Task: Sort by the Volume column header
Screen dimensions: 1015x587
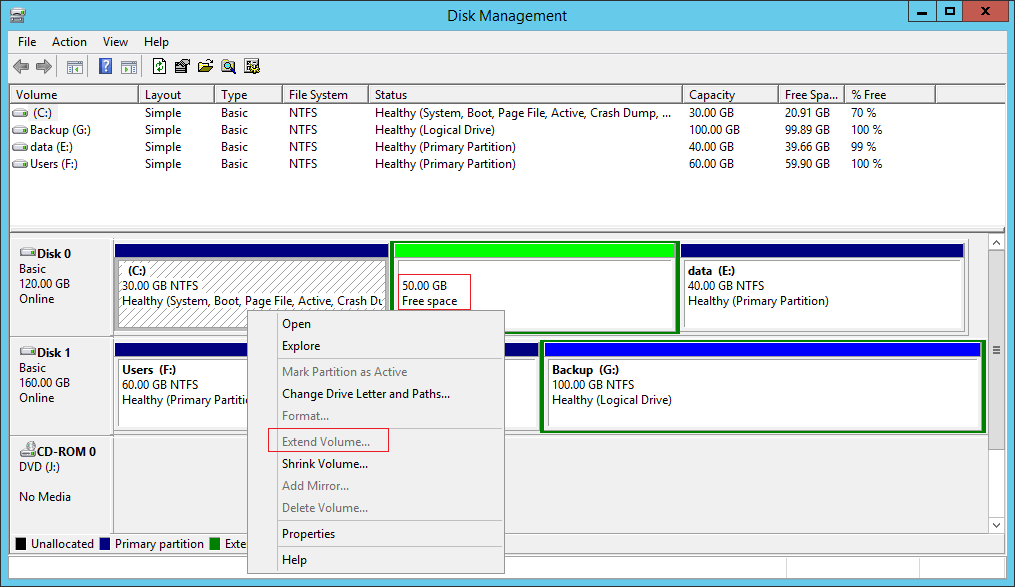Action: coord(74,94)
